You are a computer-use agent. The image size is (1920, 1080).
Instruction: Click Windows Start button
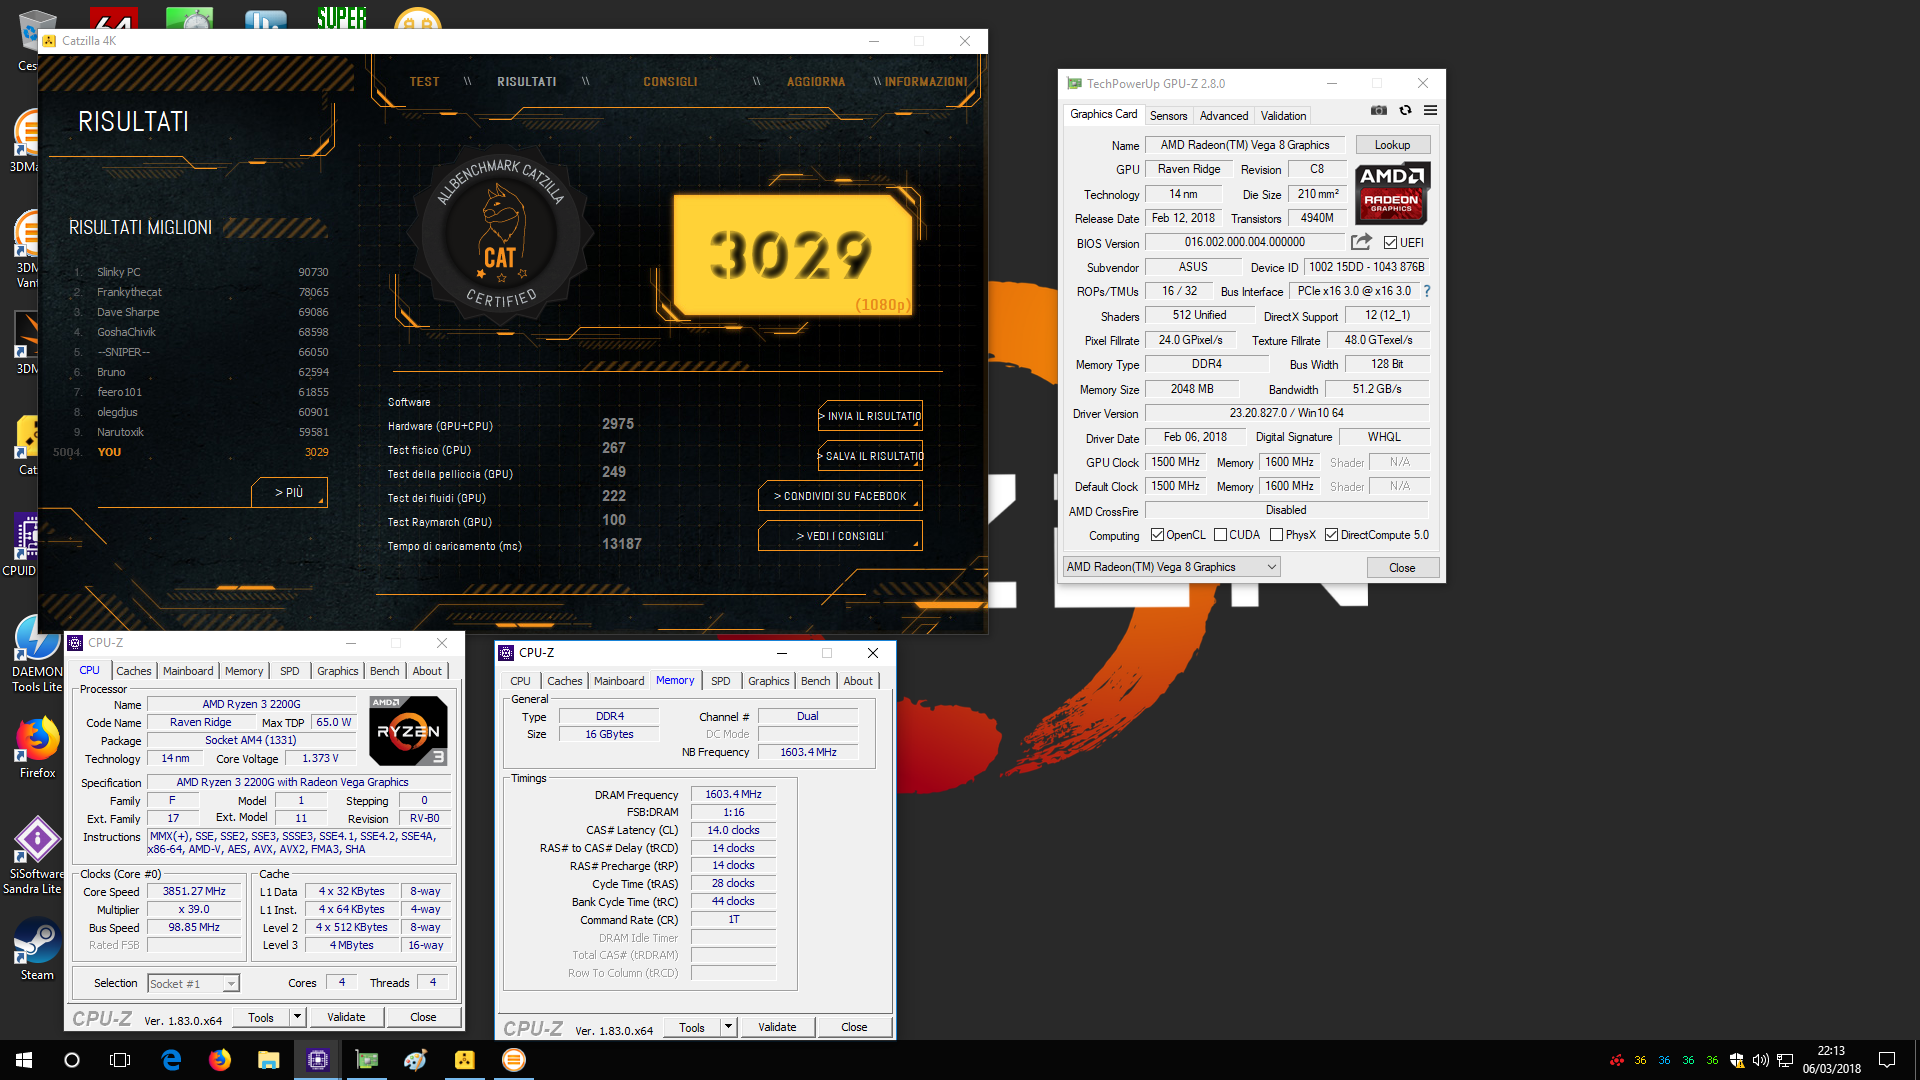24,1060
